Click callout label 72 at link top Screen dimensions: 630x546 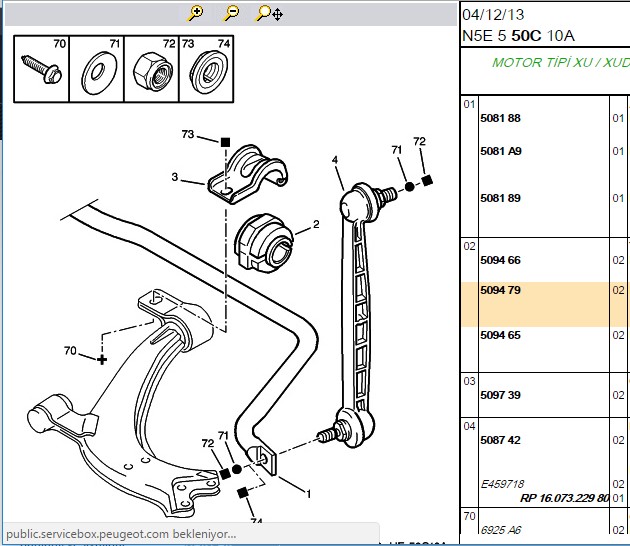point(419,141)
